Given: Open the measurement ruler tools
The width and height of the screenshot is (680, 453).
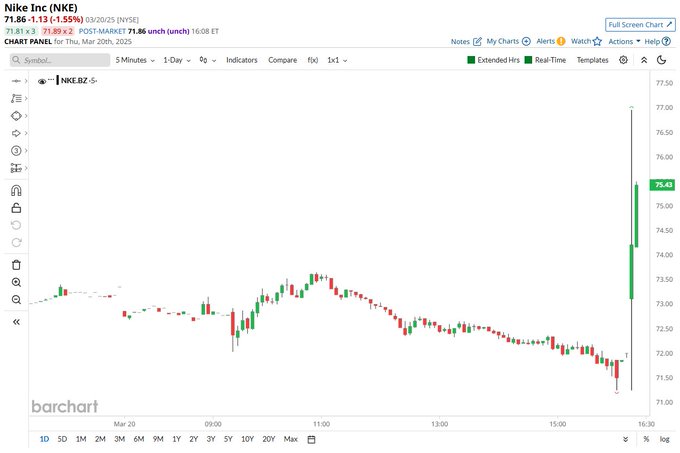Looking at the screenshot, I should coord(16,168).
